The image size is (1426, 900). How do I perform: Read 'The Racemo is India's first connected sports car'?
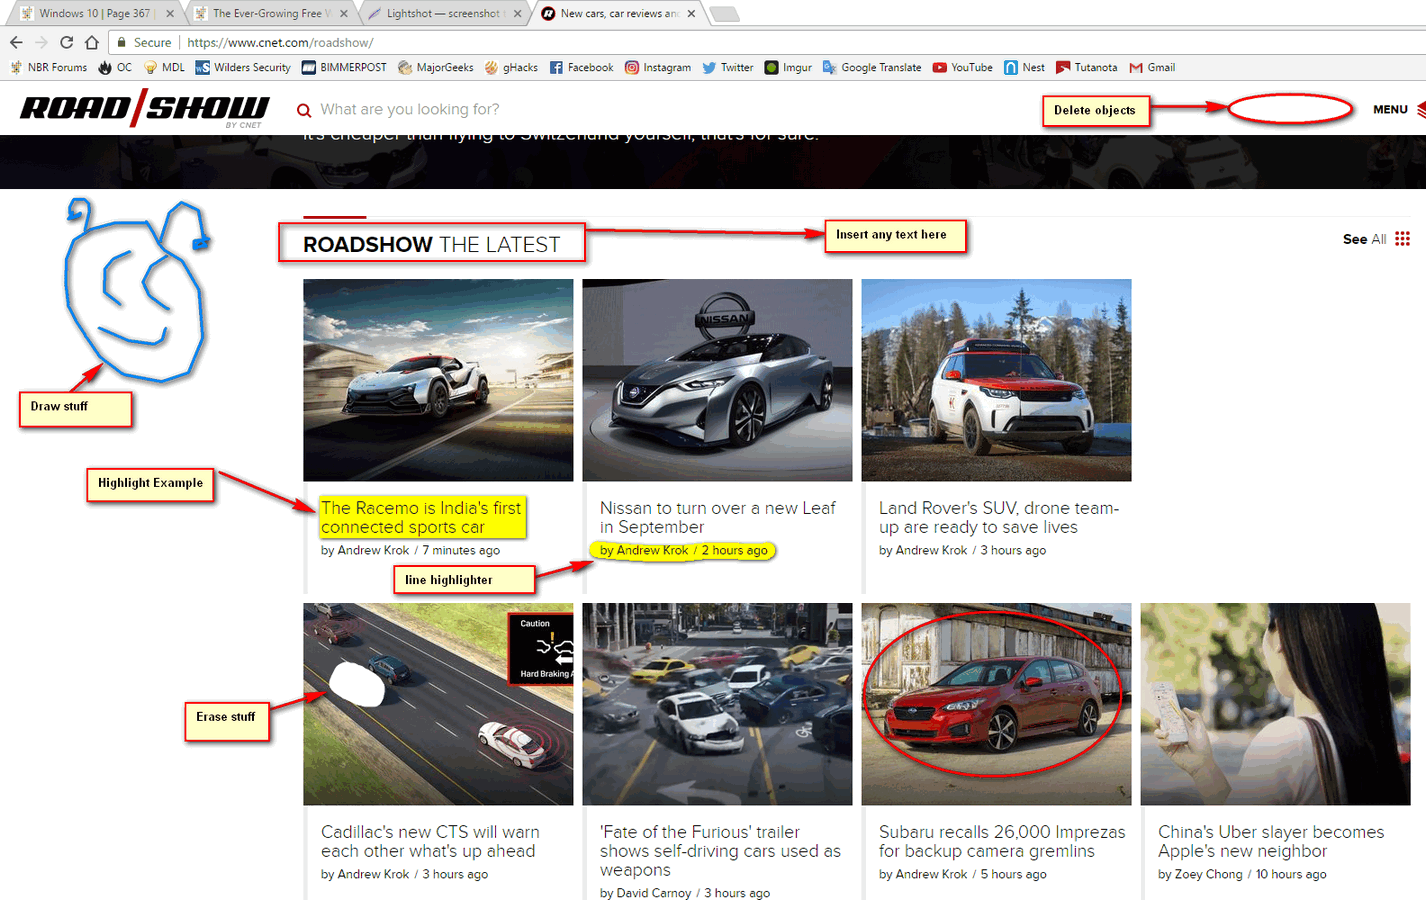tap(421, 518)
